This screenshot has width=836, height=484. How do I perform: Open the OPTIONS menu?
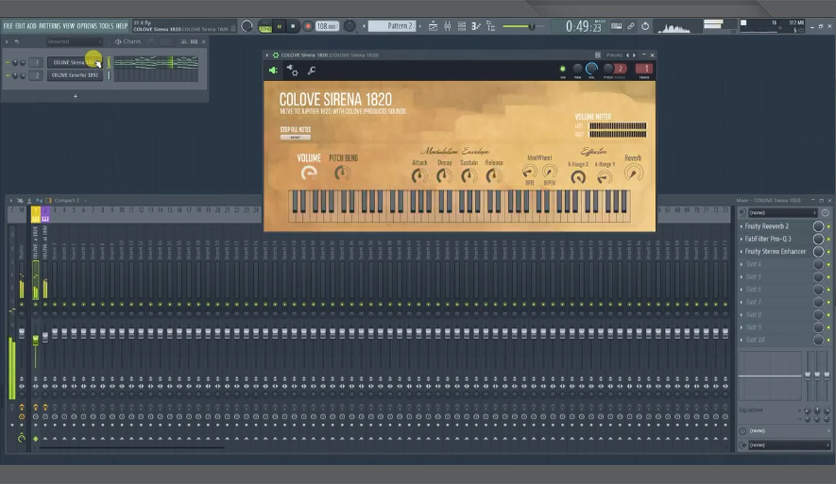pos(87,26)
